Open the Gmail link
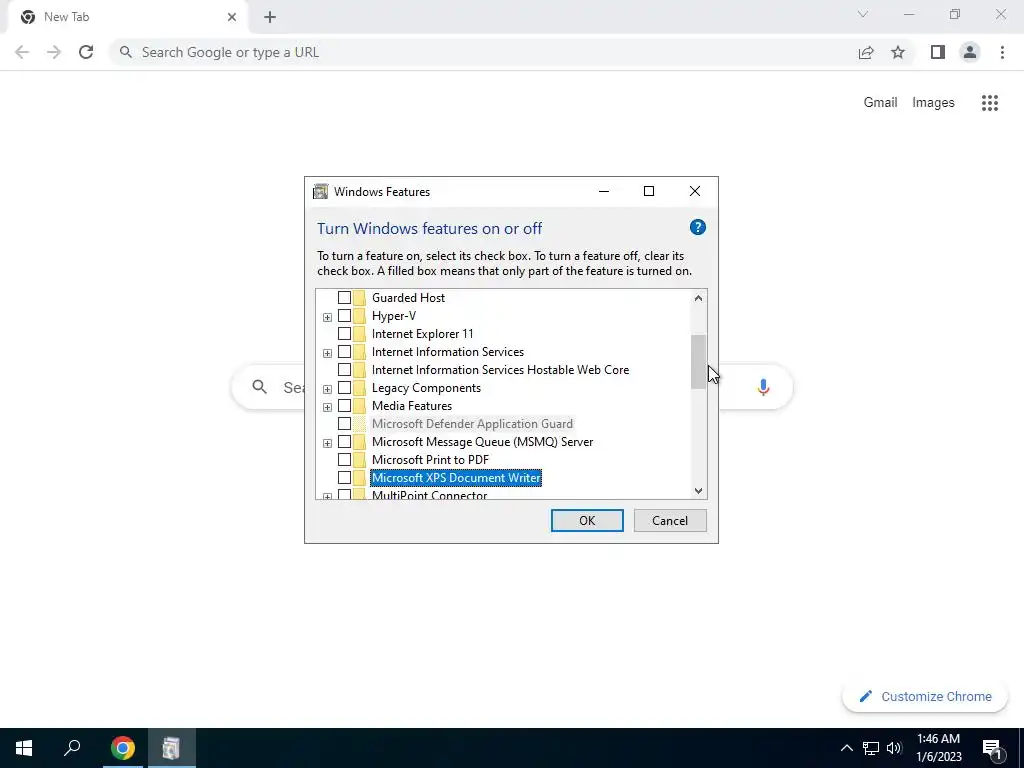The width and height of the screenshot is (1024, 768). [880, 103]
